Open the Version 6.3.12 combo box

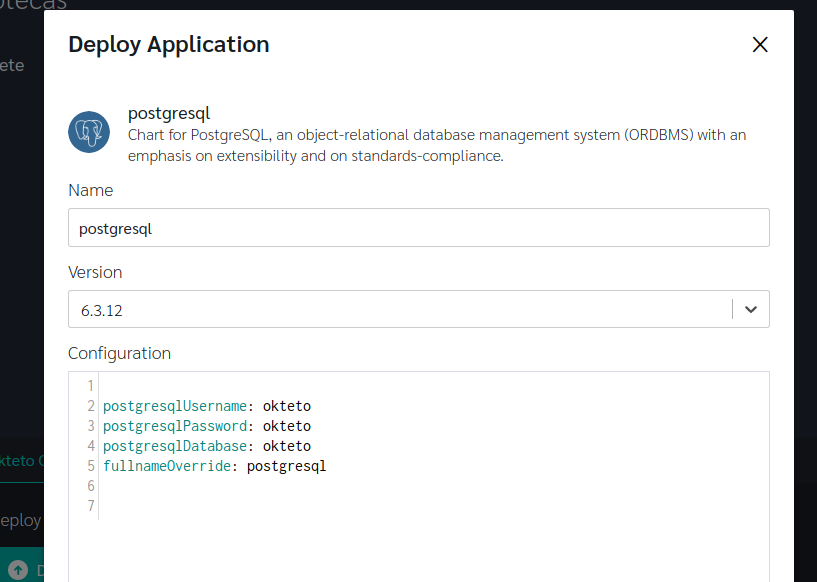point(400,310)
